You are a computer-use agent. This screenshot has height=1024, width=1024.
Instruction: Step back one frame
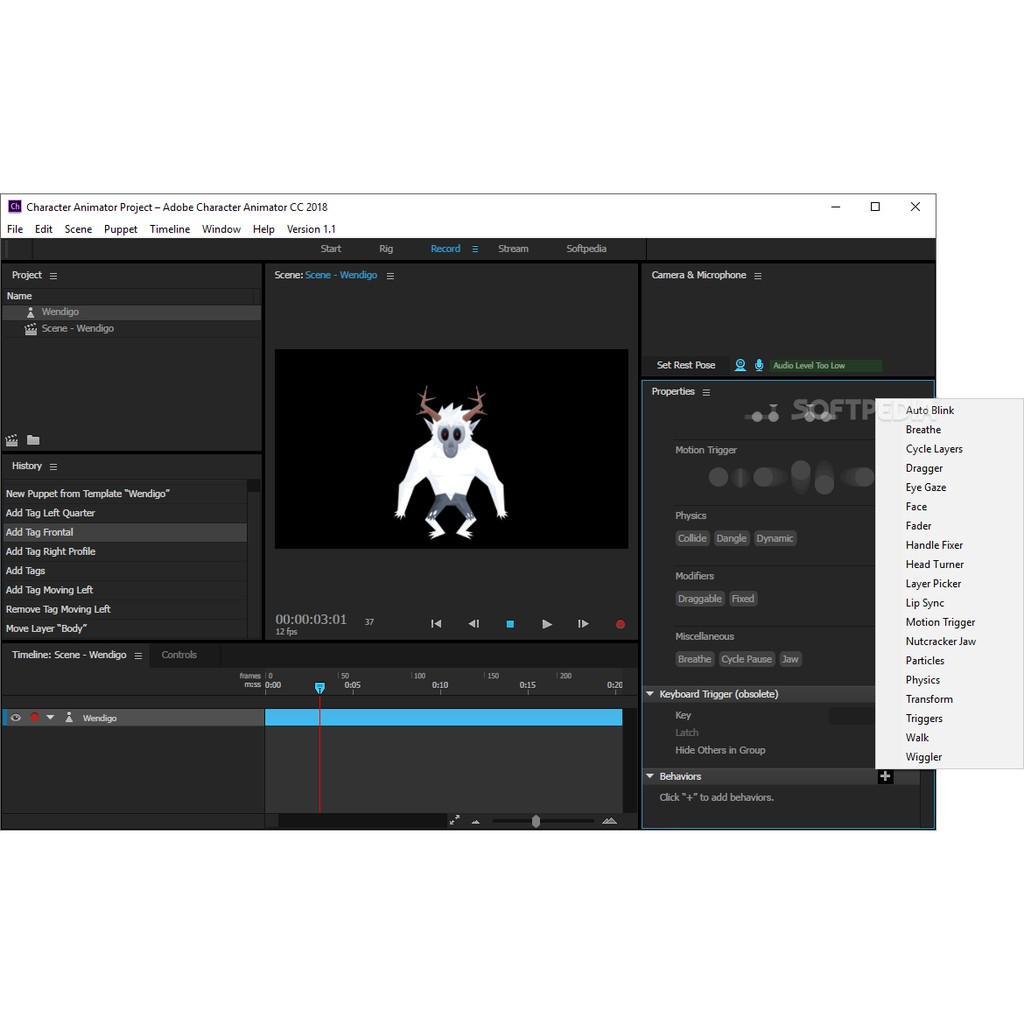pos(473,624)
